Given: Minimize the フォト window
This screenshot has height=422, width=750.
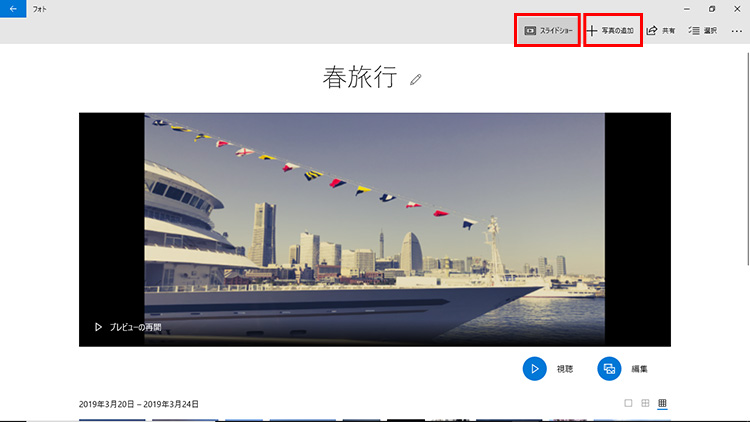Looking at the screenshot, I should (687, 9).
